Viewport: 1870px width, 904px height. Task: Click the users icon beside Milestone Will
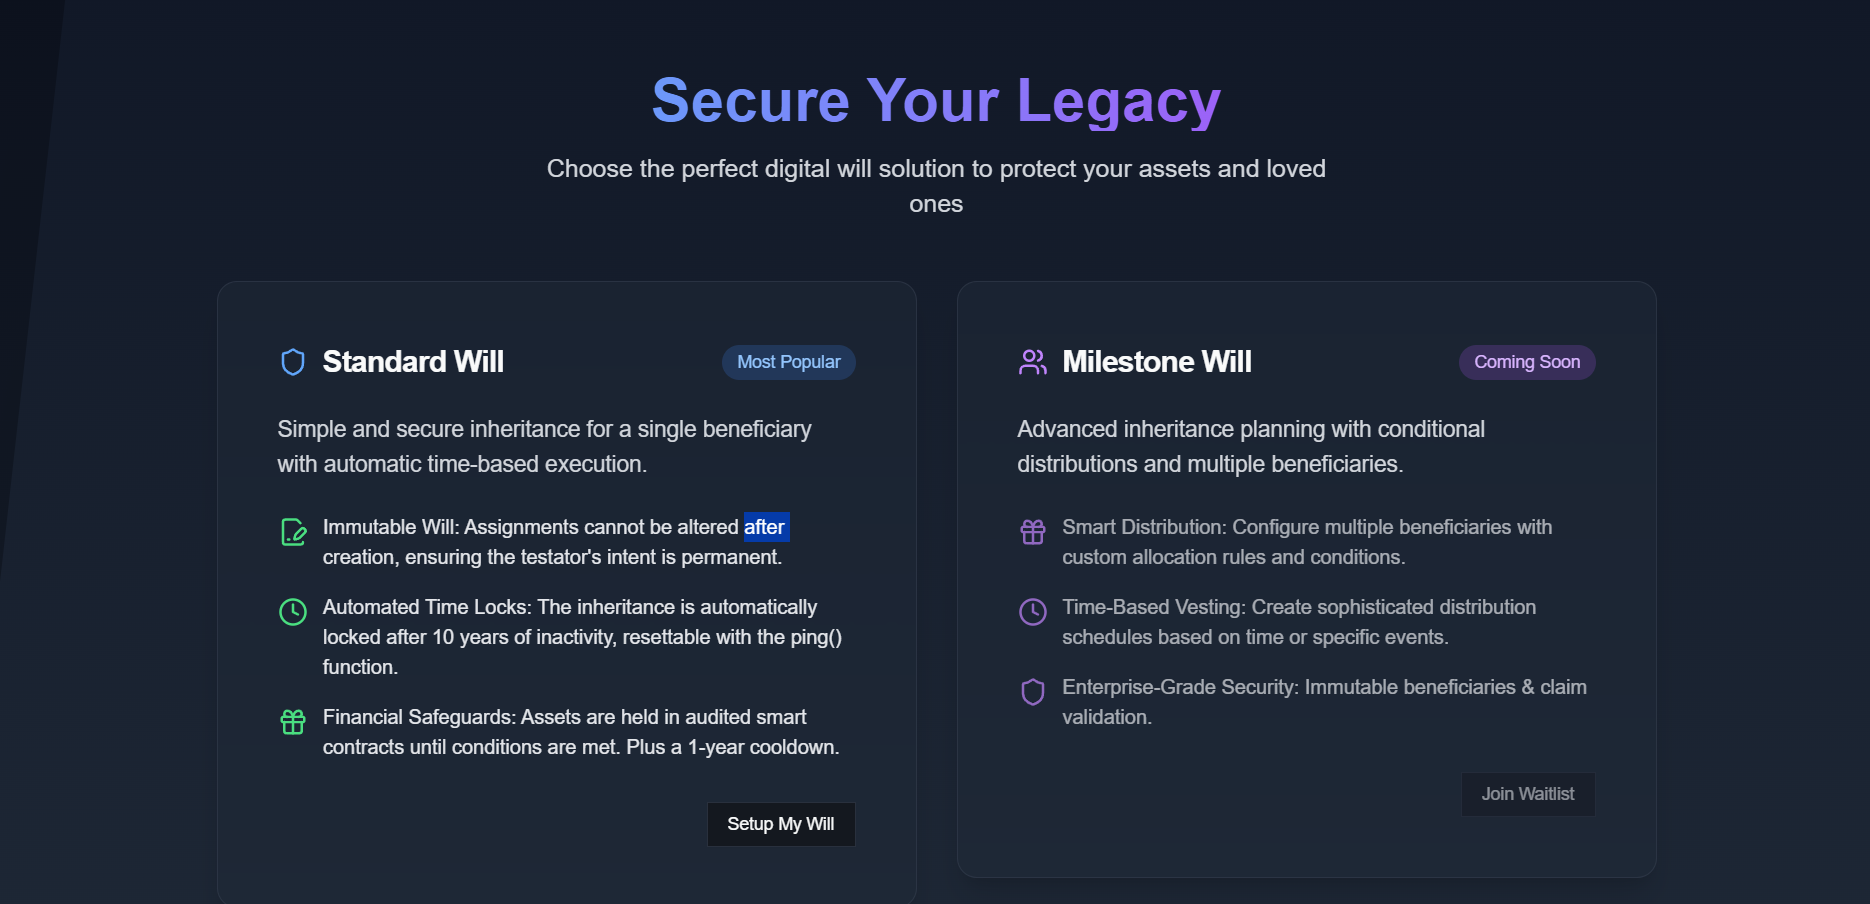tap(1032, 362)
